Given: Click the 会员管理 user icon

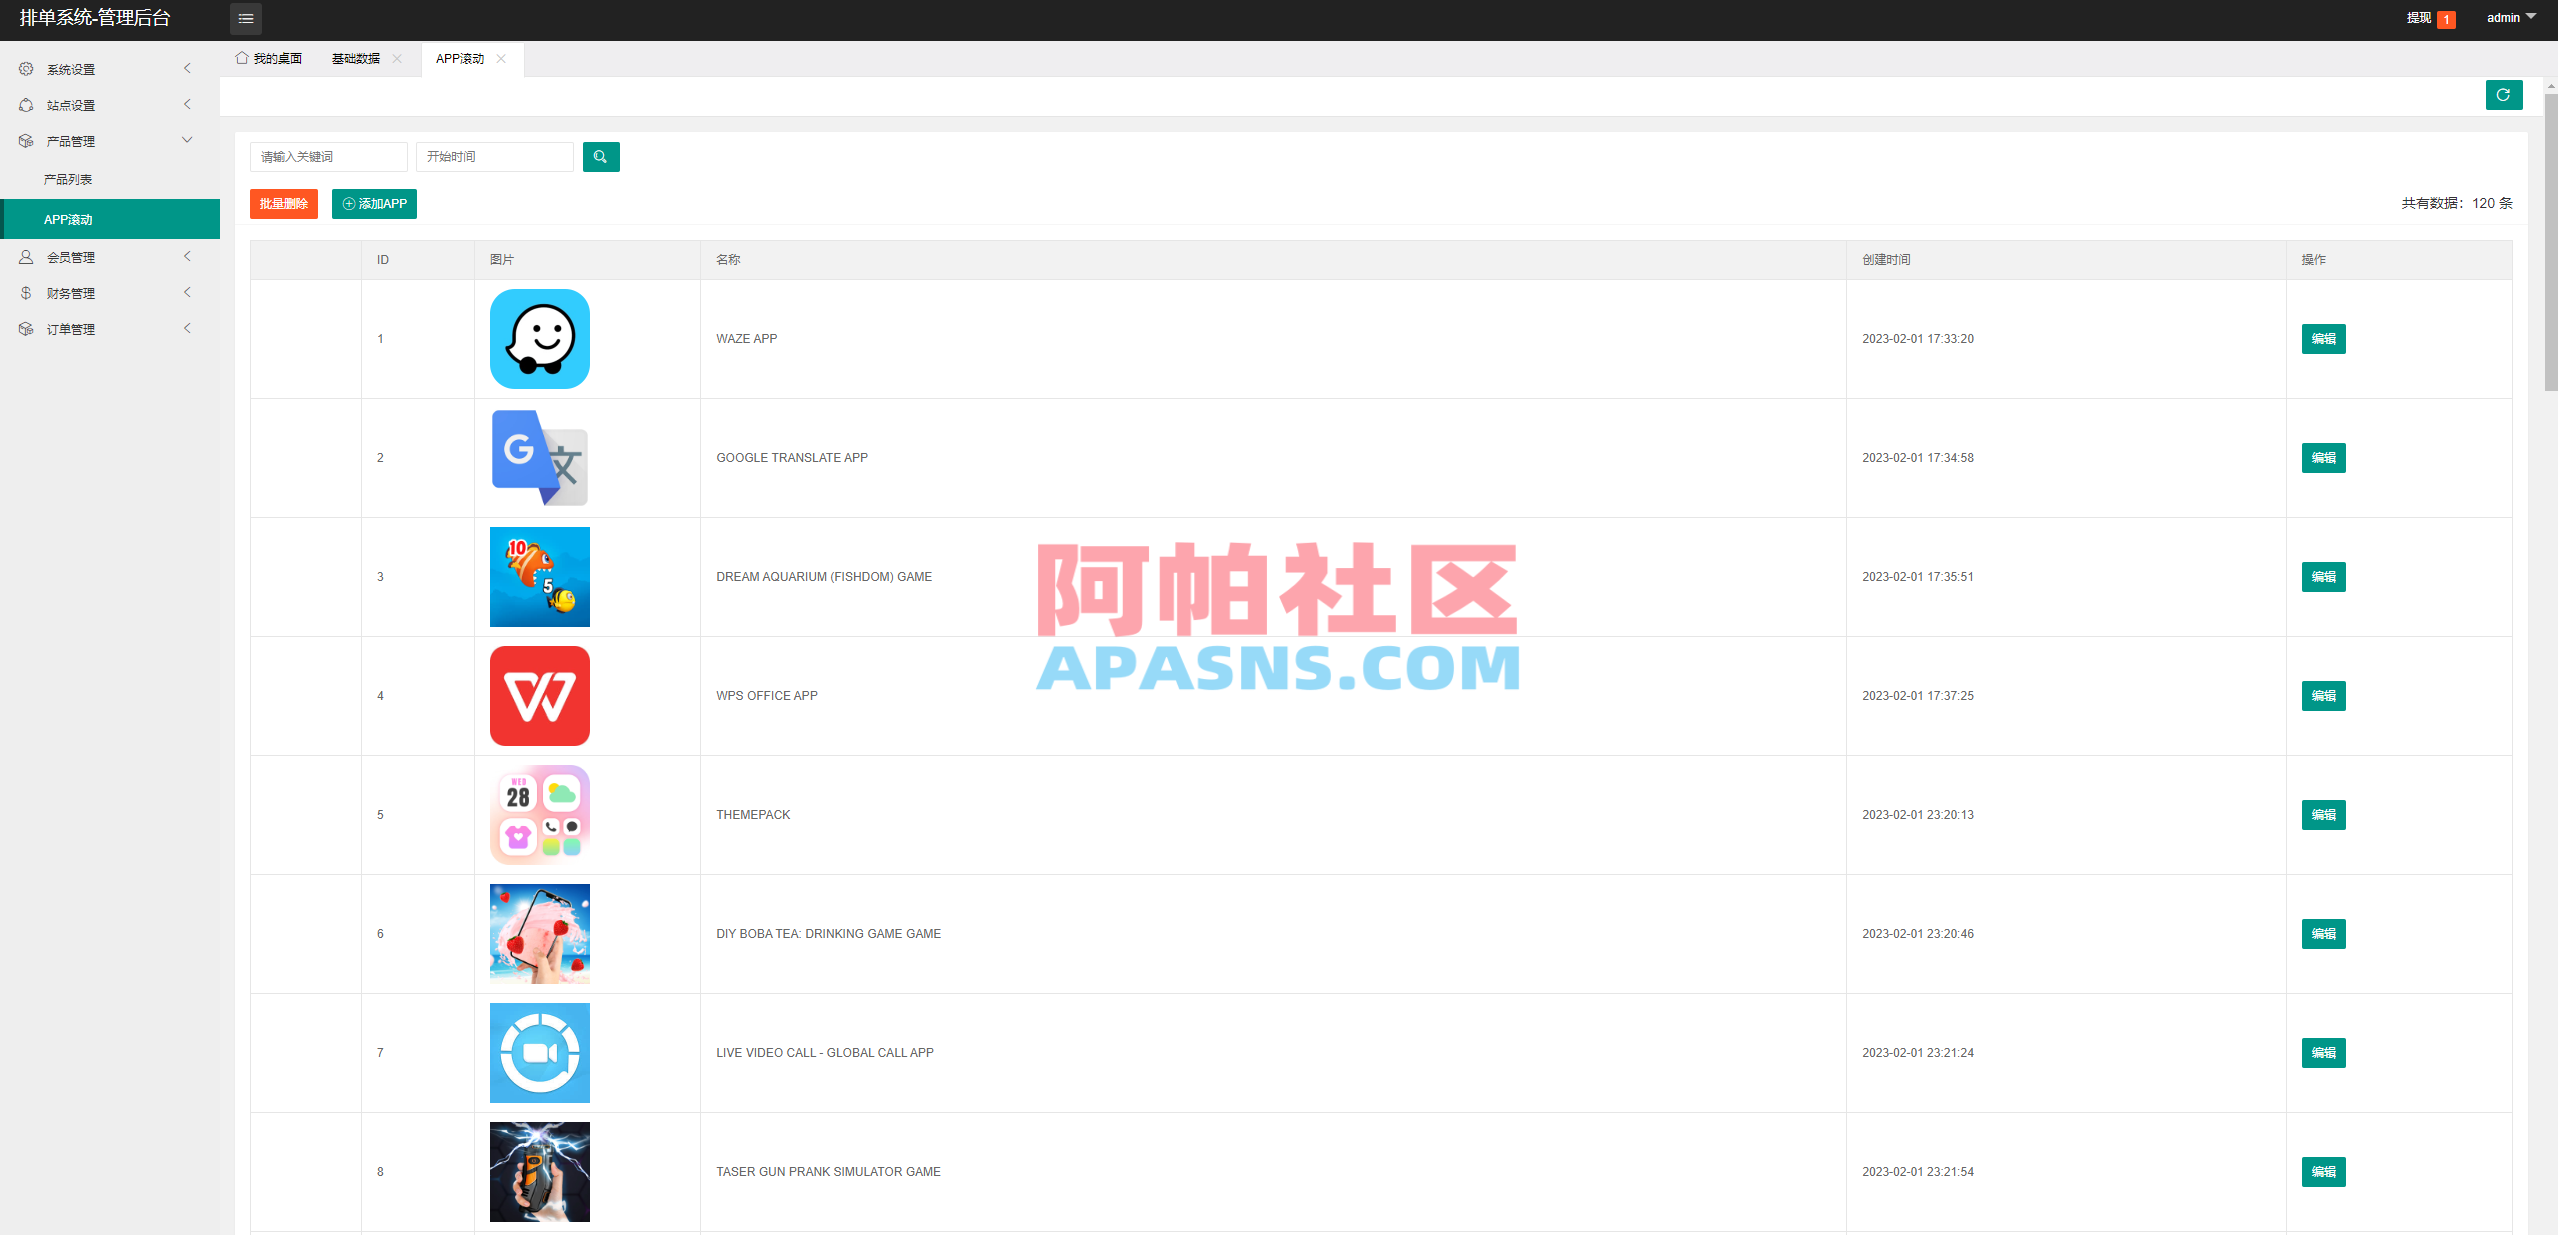Looking at the screenshot, I should coord(25,257).
